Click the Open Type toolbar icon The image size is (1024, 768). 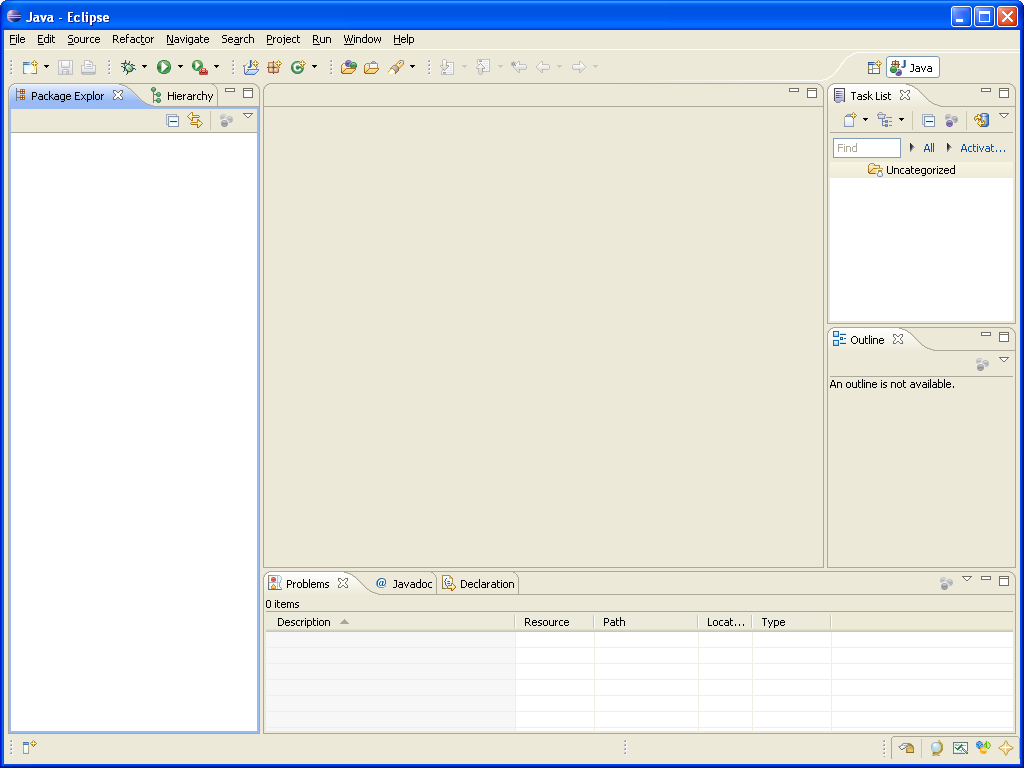click(348, 67)
